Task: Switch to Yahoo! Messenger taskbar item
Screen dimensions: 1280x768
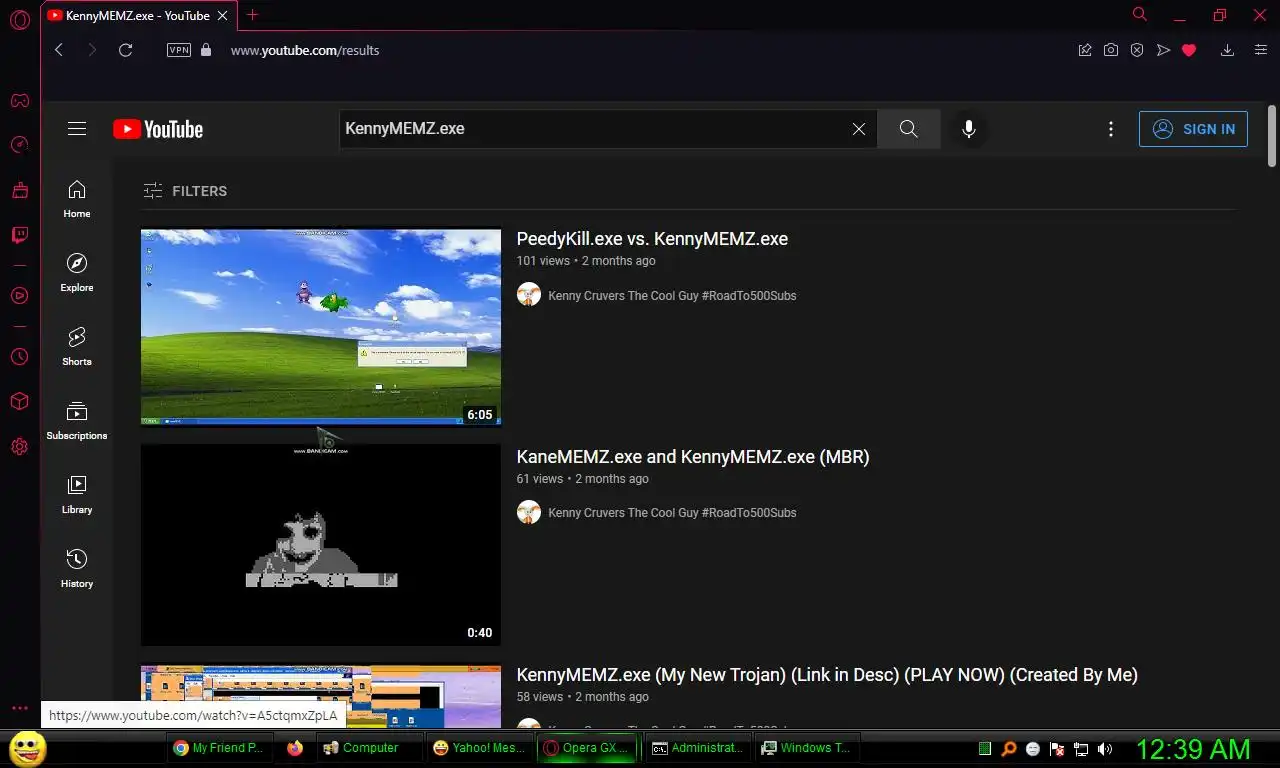Action: (x=480, y=748)
